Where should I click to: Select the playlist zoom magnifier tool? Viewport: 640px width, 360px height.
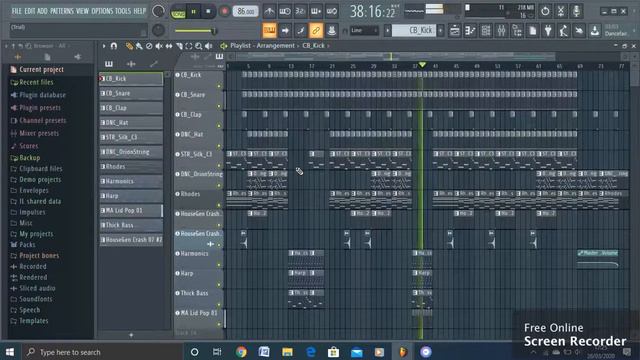coord(198,46)
